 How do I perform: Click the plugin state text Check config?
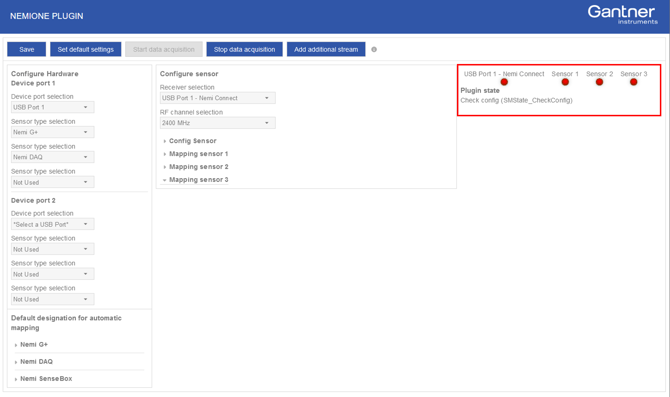coord(516,100)
